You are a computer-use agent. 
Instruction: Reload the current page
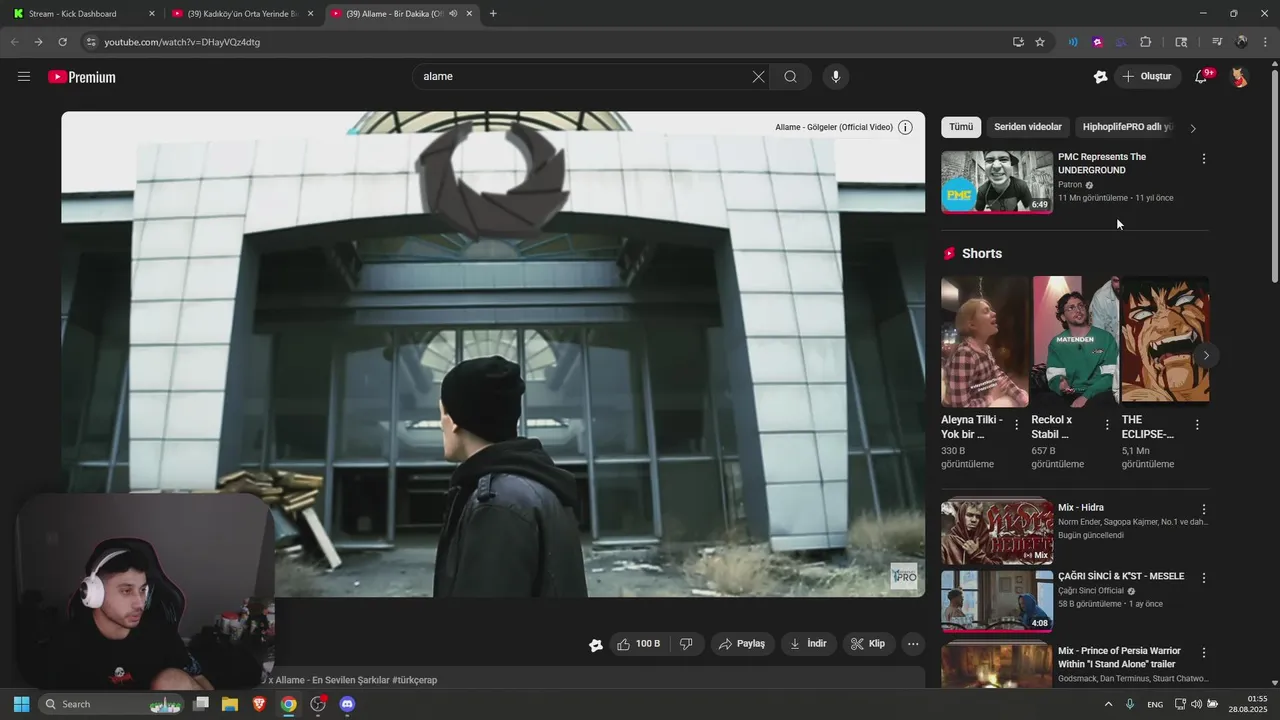point(62,42)
